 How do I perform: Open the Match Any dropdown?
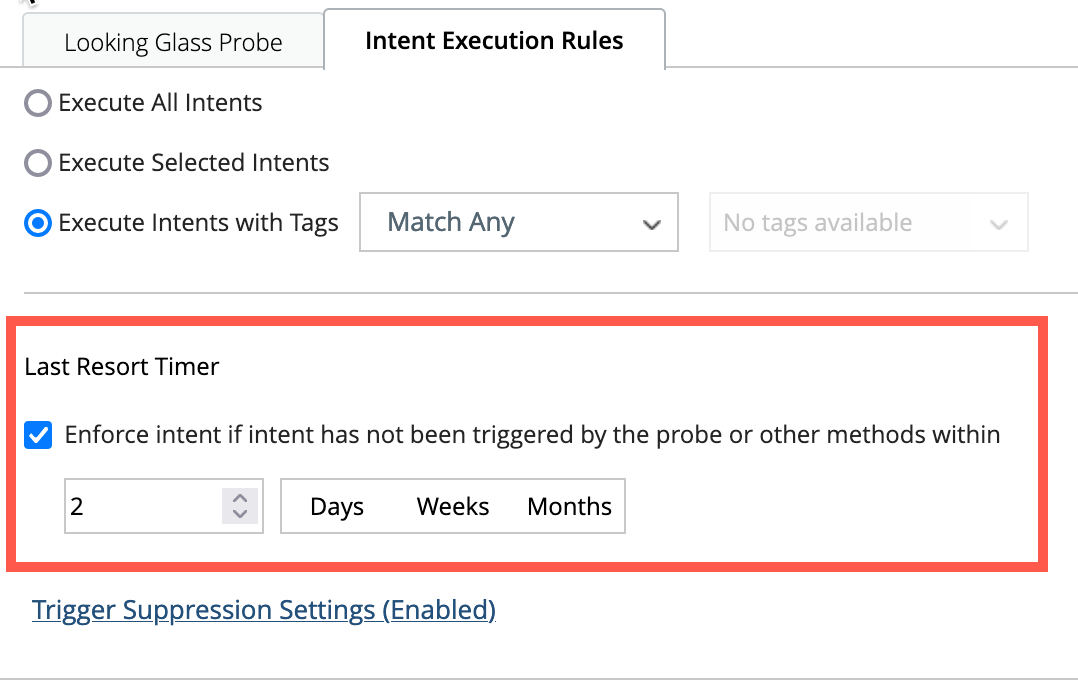(x=518, y=222)
